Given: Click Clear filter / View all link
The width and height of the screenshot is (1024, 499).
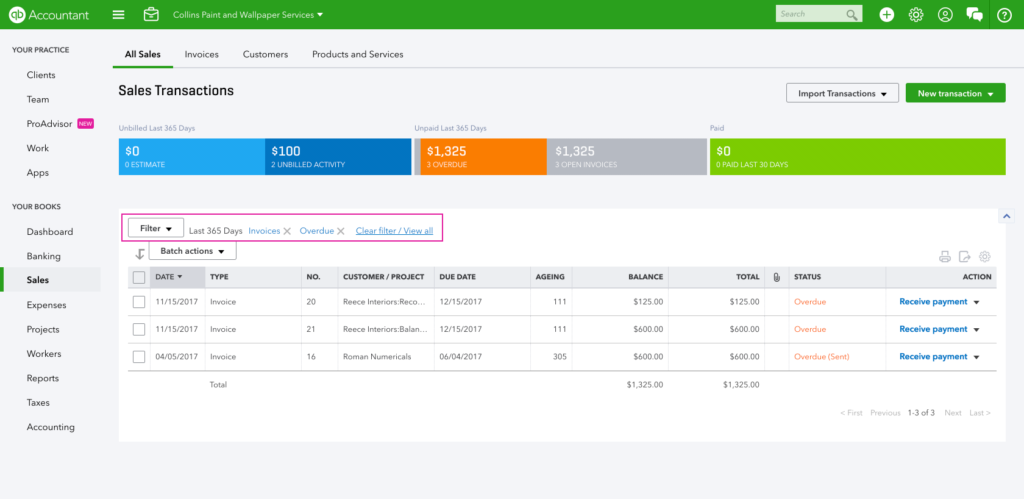Looking at the screenshot, I should pyautogui.click(x=394, y=231).
